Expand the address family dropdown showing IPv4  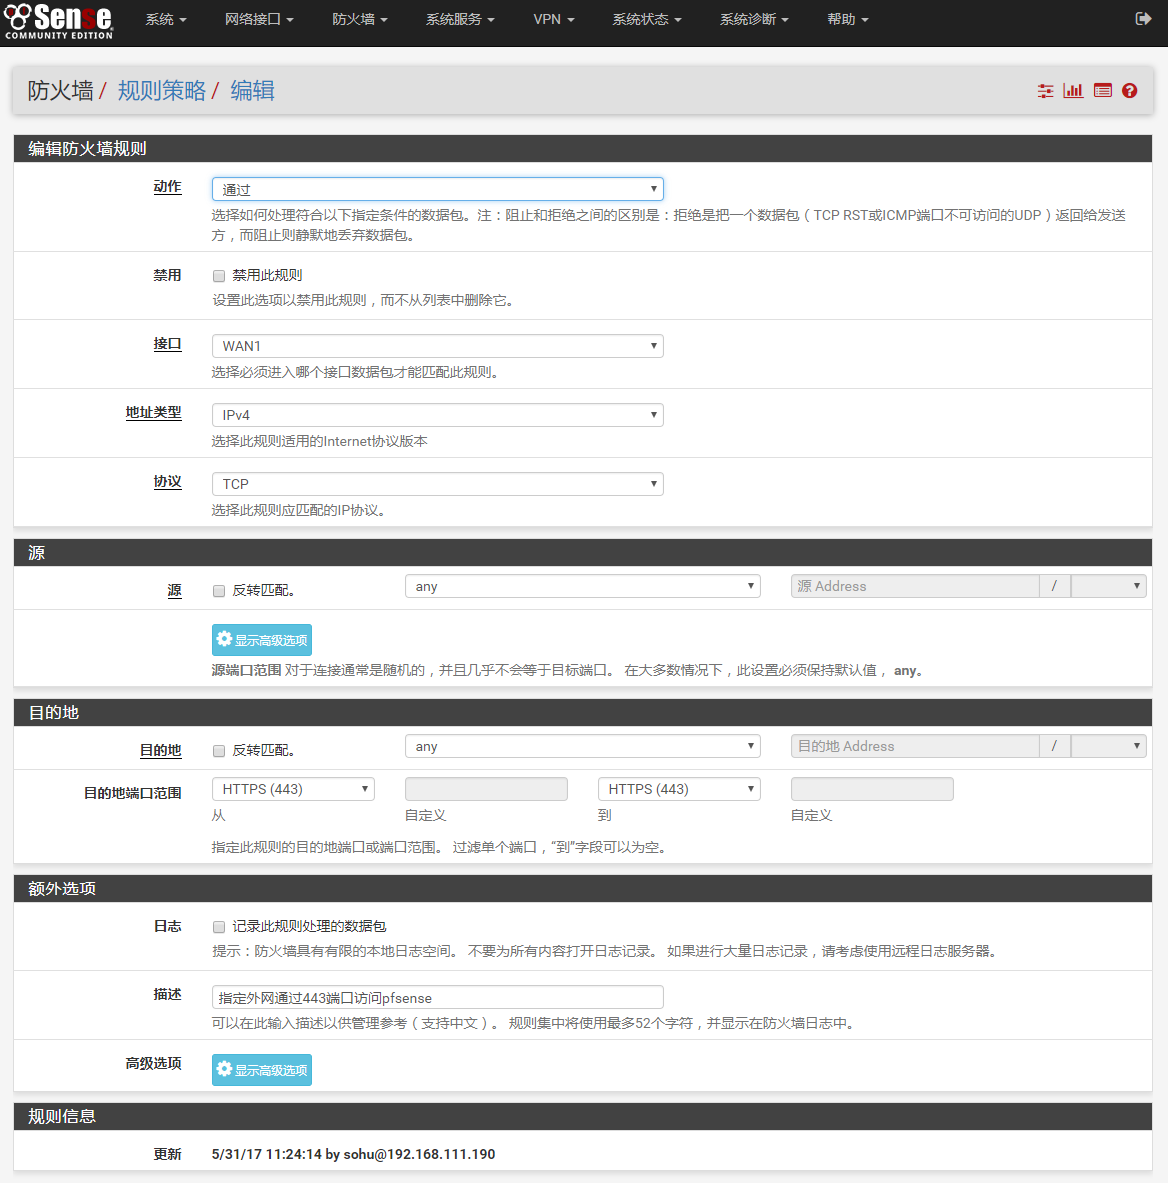[437, 415]
